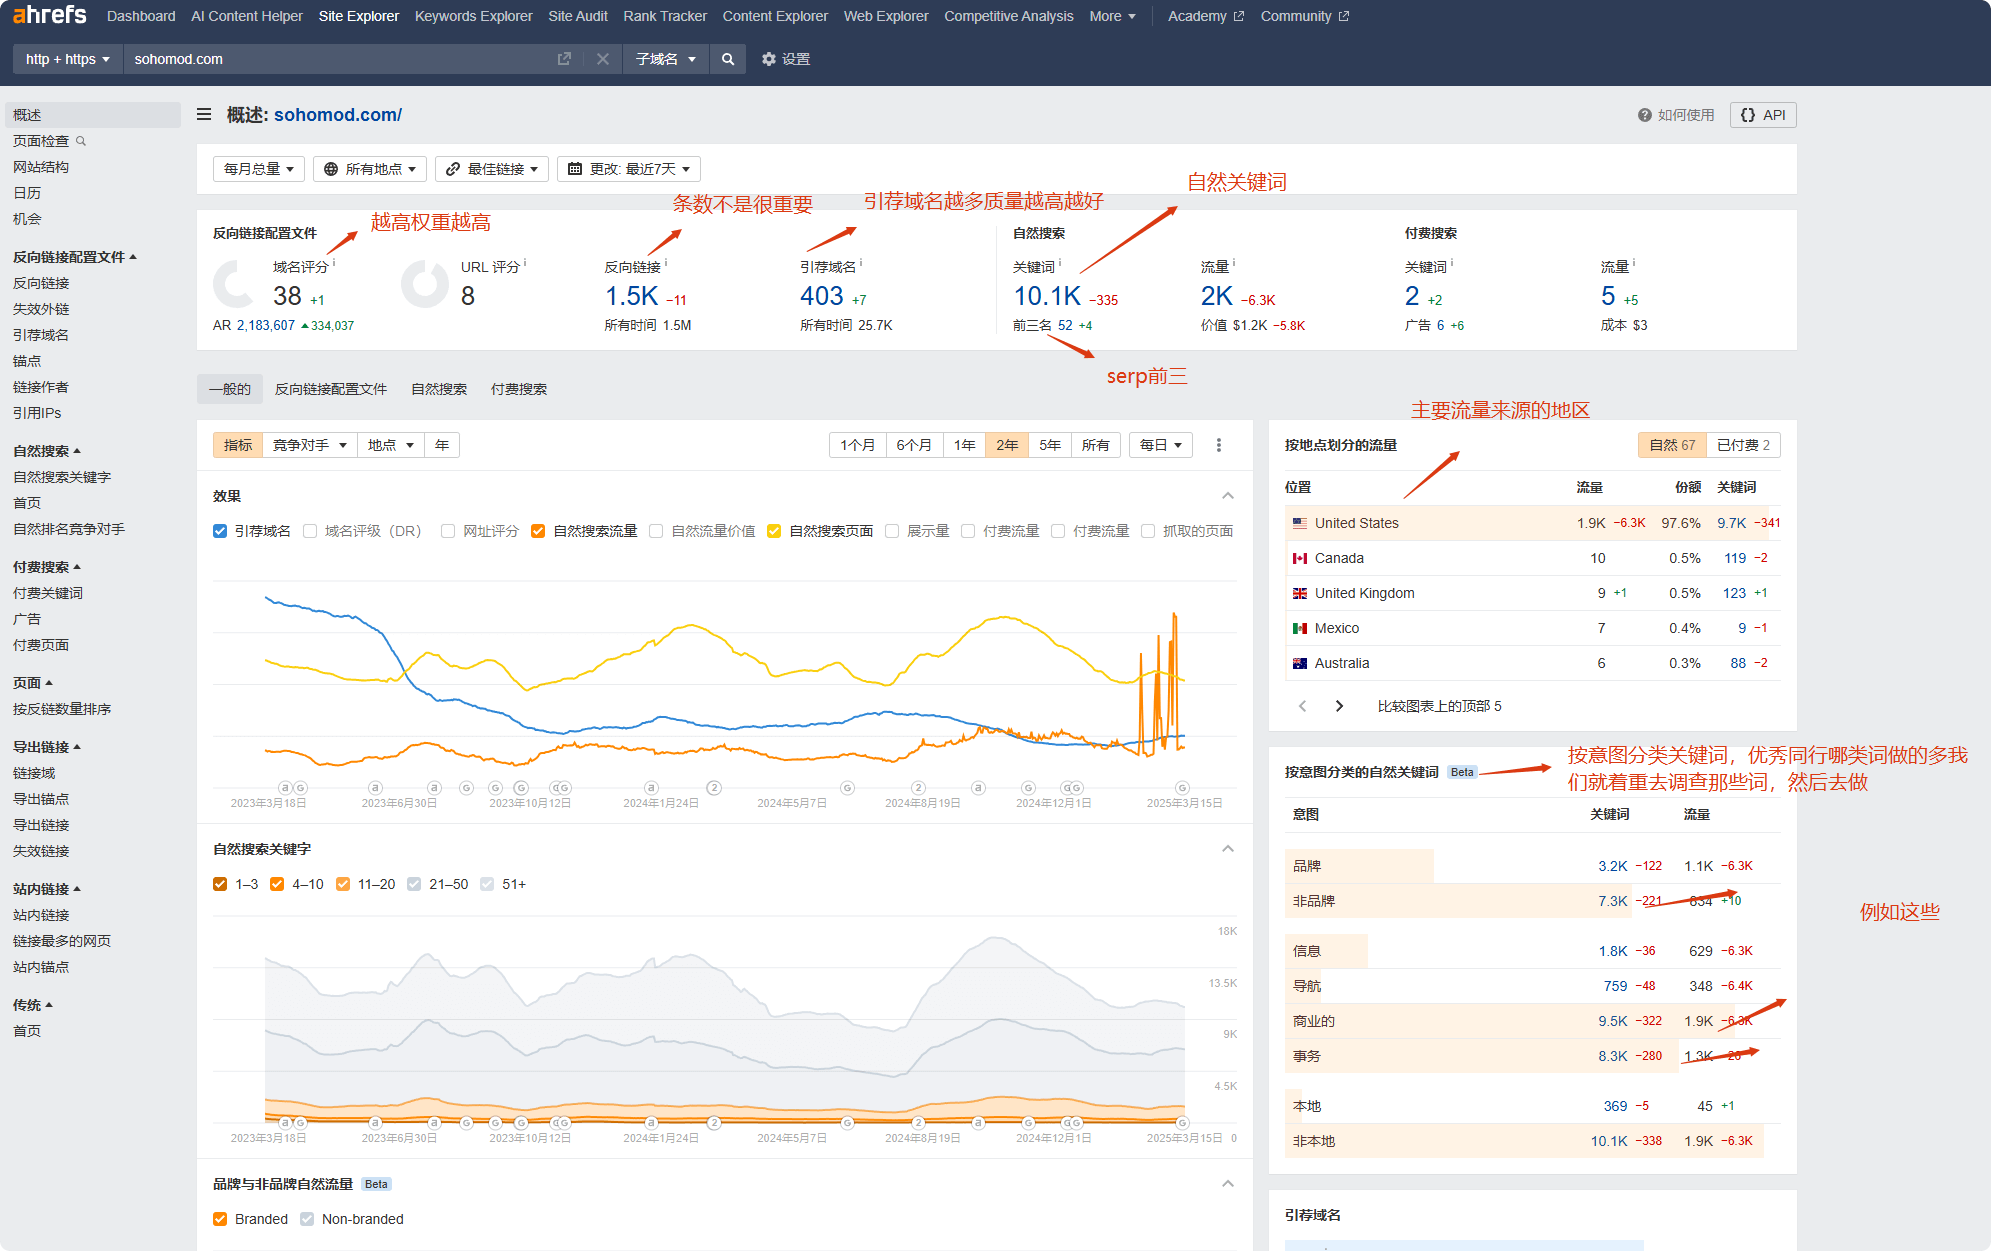The height and width of the screenshot is (1251, 1991).
Task: Open Keywords Explorer in top menu
Action: (x=473, y=16)
